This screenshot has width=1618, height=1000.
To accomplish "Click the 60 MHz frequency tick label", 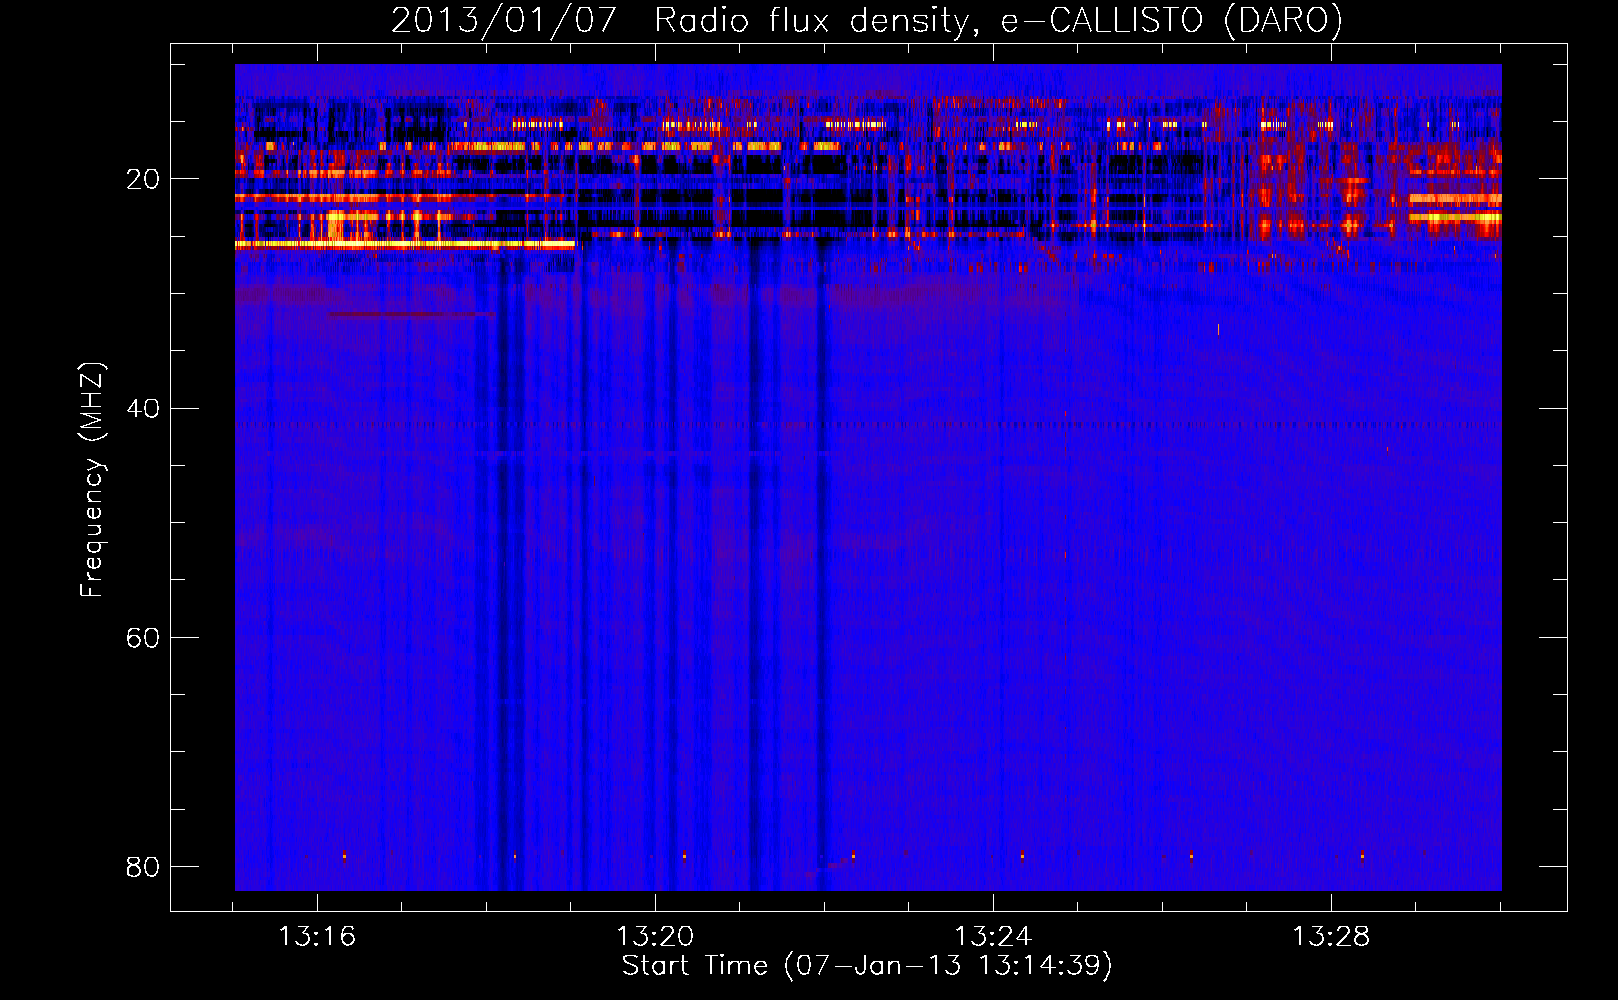I will (x=143, y=637).
